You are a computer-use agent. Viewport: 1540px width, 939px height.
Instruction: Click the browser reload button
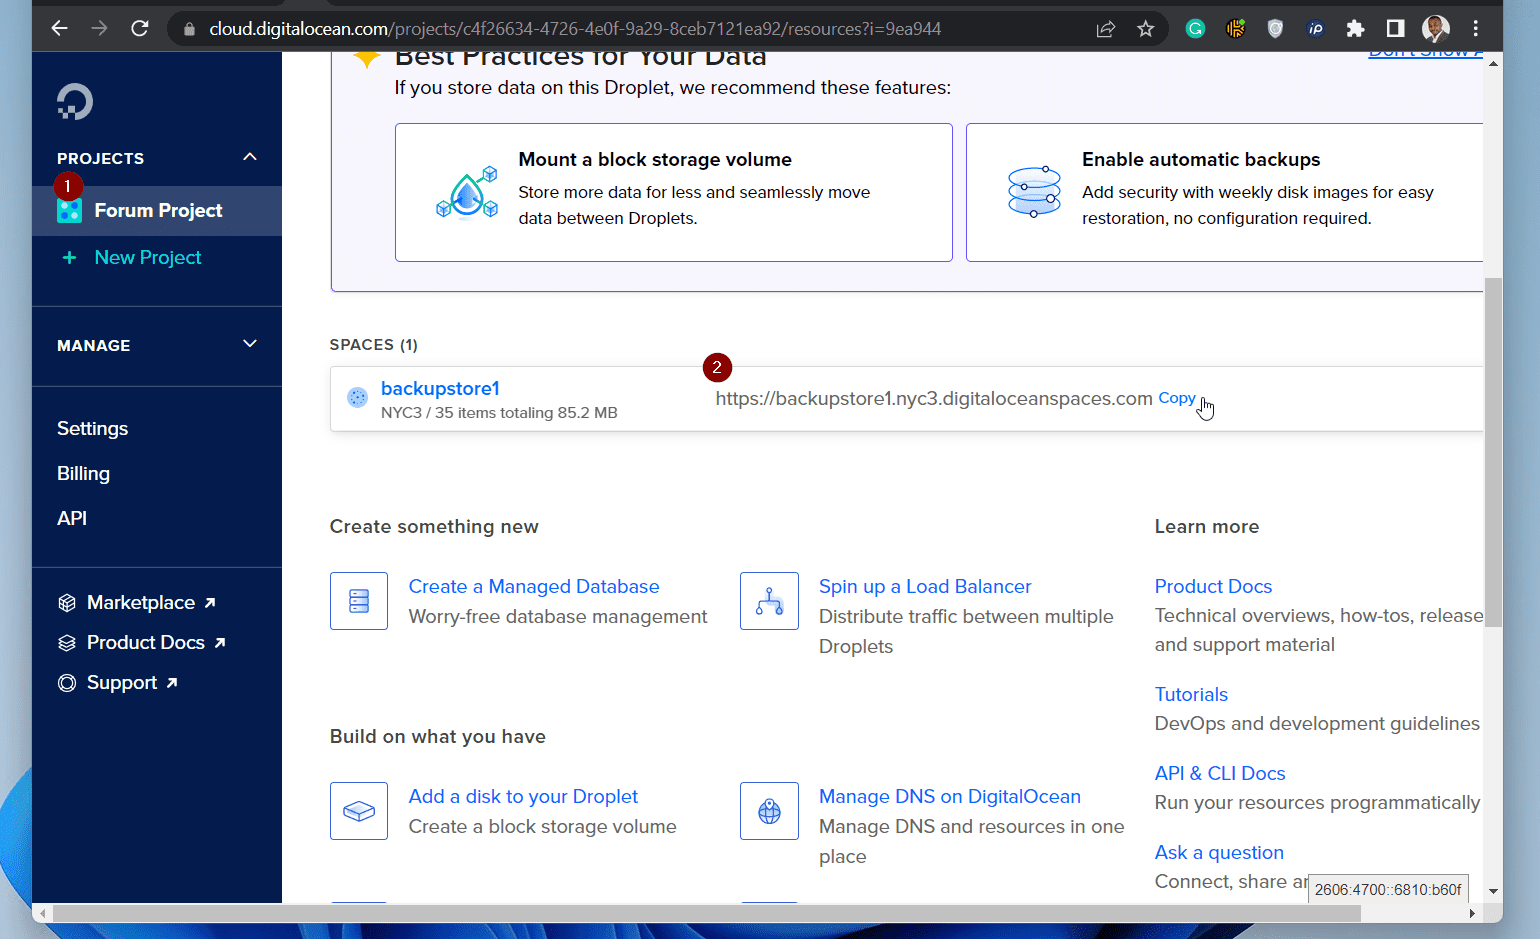pyautogui.click(x=140, y=29)
